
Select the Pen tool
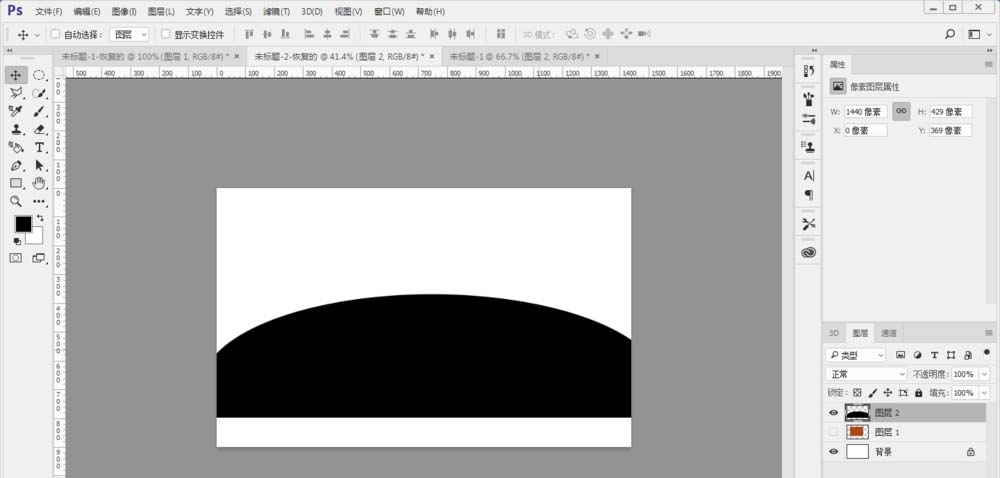click(x=16, y=165)
